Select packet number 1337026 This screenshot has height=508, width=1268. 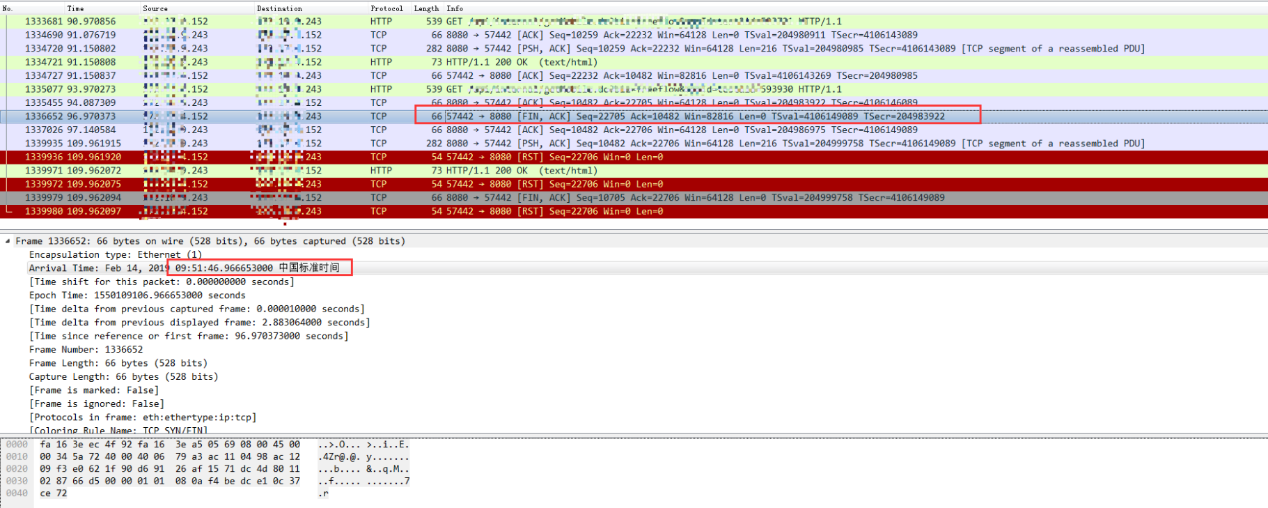click(x=634, y=130)
